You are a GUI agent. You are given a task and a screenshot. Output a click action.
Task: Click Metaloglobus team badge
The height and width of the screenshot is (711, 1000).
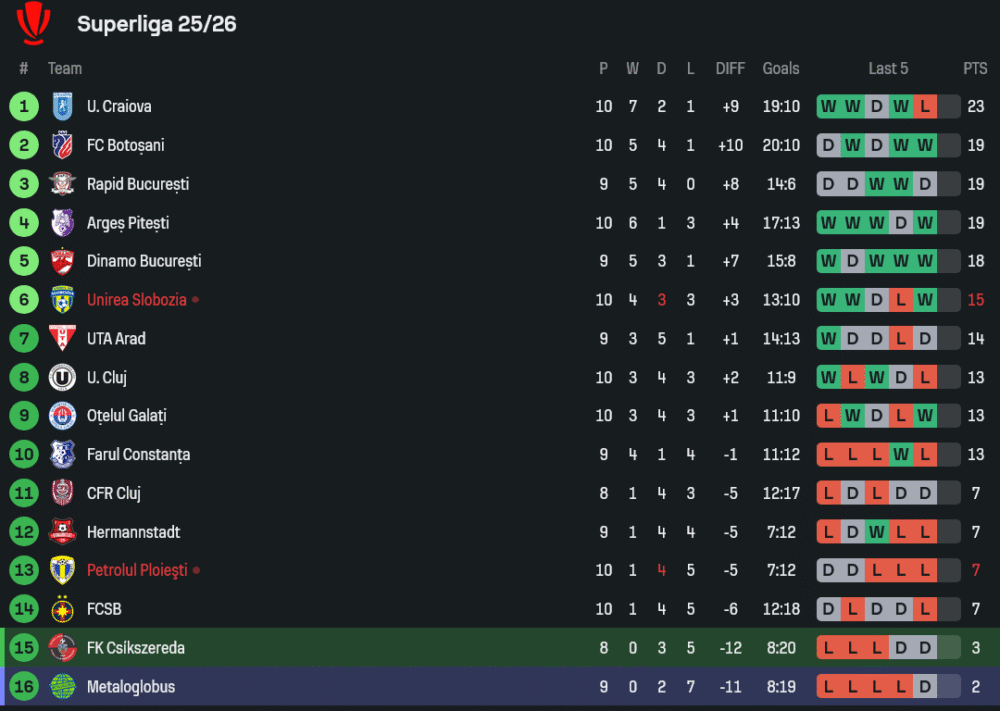(x=62, y=687)
